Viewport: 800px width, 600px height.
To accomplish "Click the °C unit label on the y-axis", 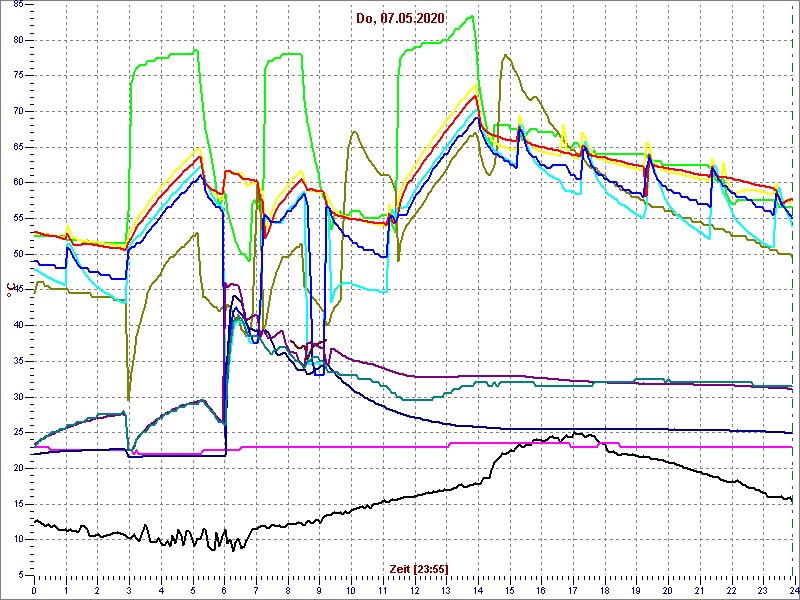I will pos(10,291).
